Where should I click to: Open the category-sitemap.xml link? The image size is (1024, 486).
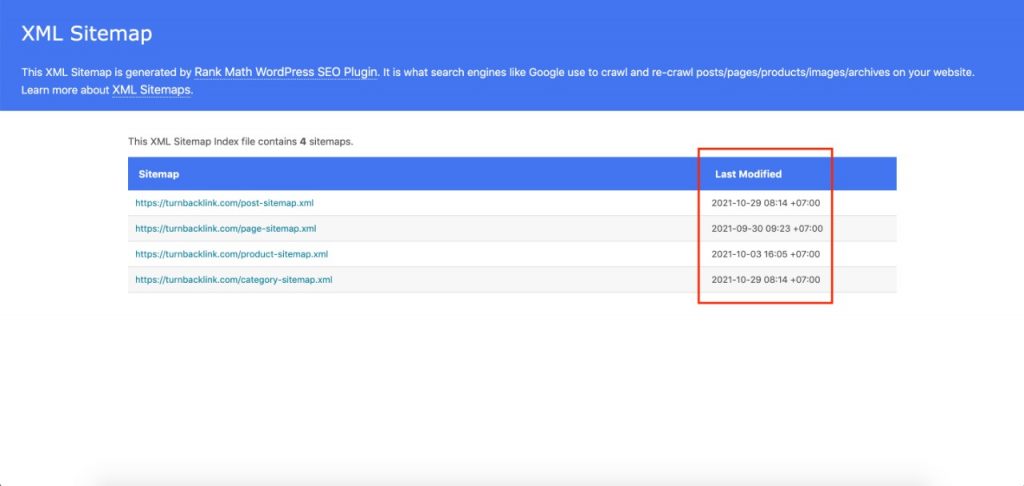(233, 280)
